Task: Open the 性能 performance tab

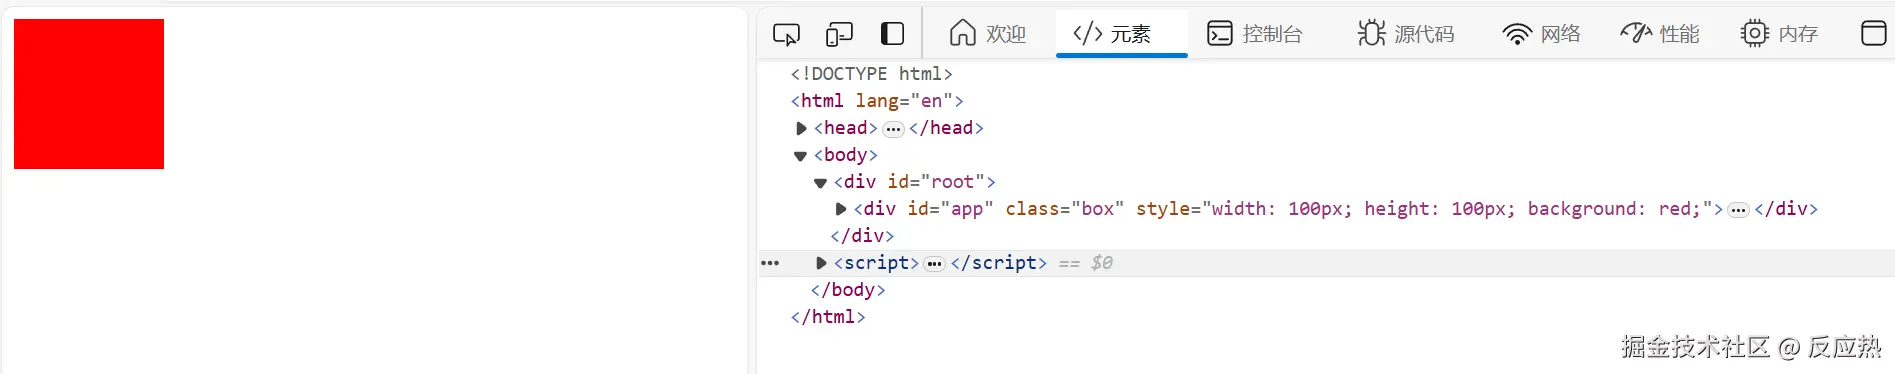Action: point(1660,34)
